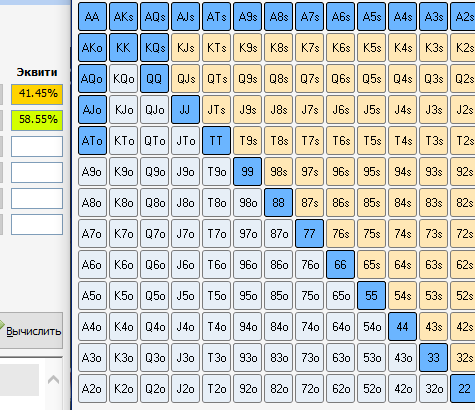475x410 pixels.
Task: Select the Q4o hand cell
Action: (154, 326)
